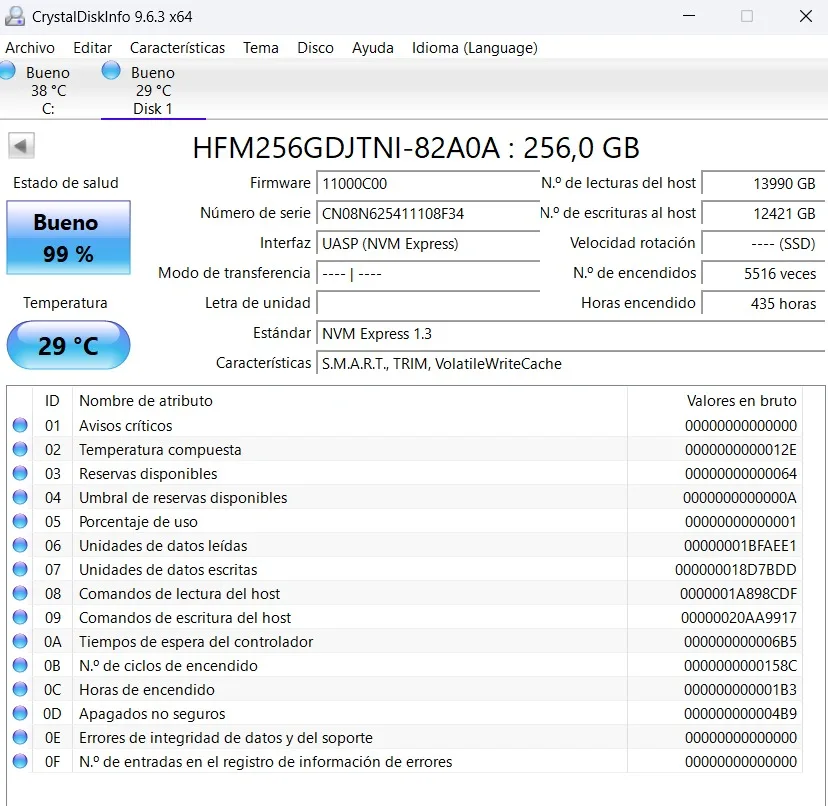Click the power-on hours 435 horas
The image size is (828, 806).
click(763, 304)
